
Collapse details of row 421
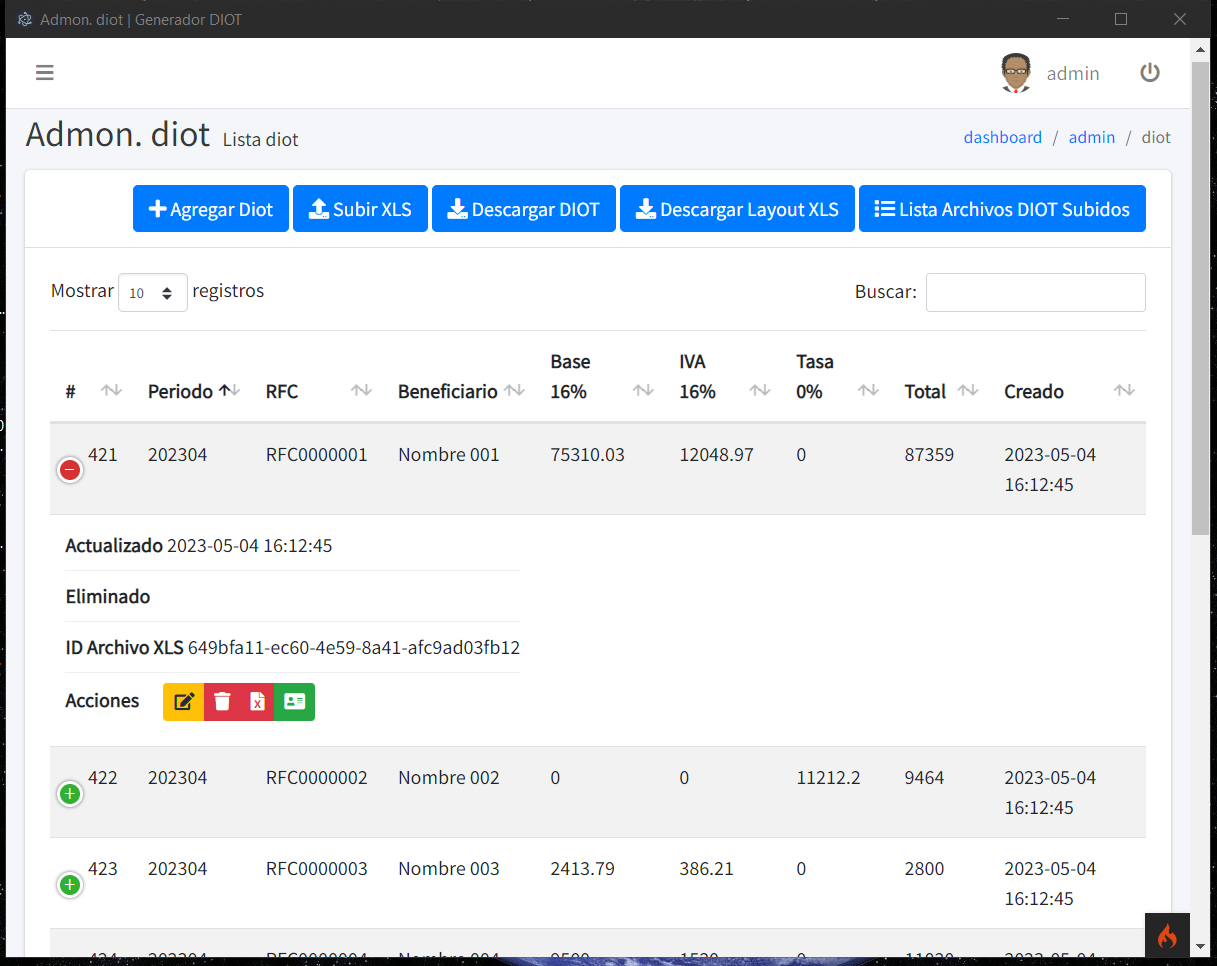[x=70, y=470]
